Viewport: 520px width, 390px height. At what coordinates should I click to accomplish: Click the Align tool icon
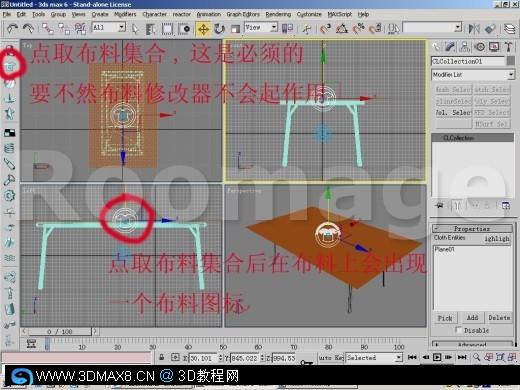click(490, 29)
